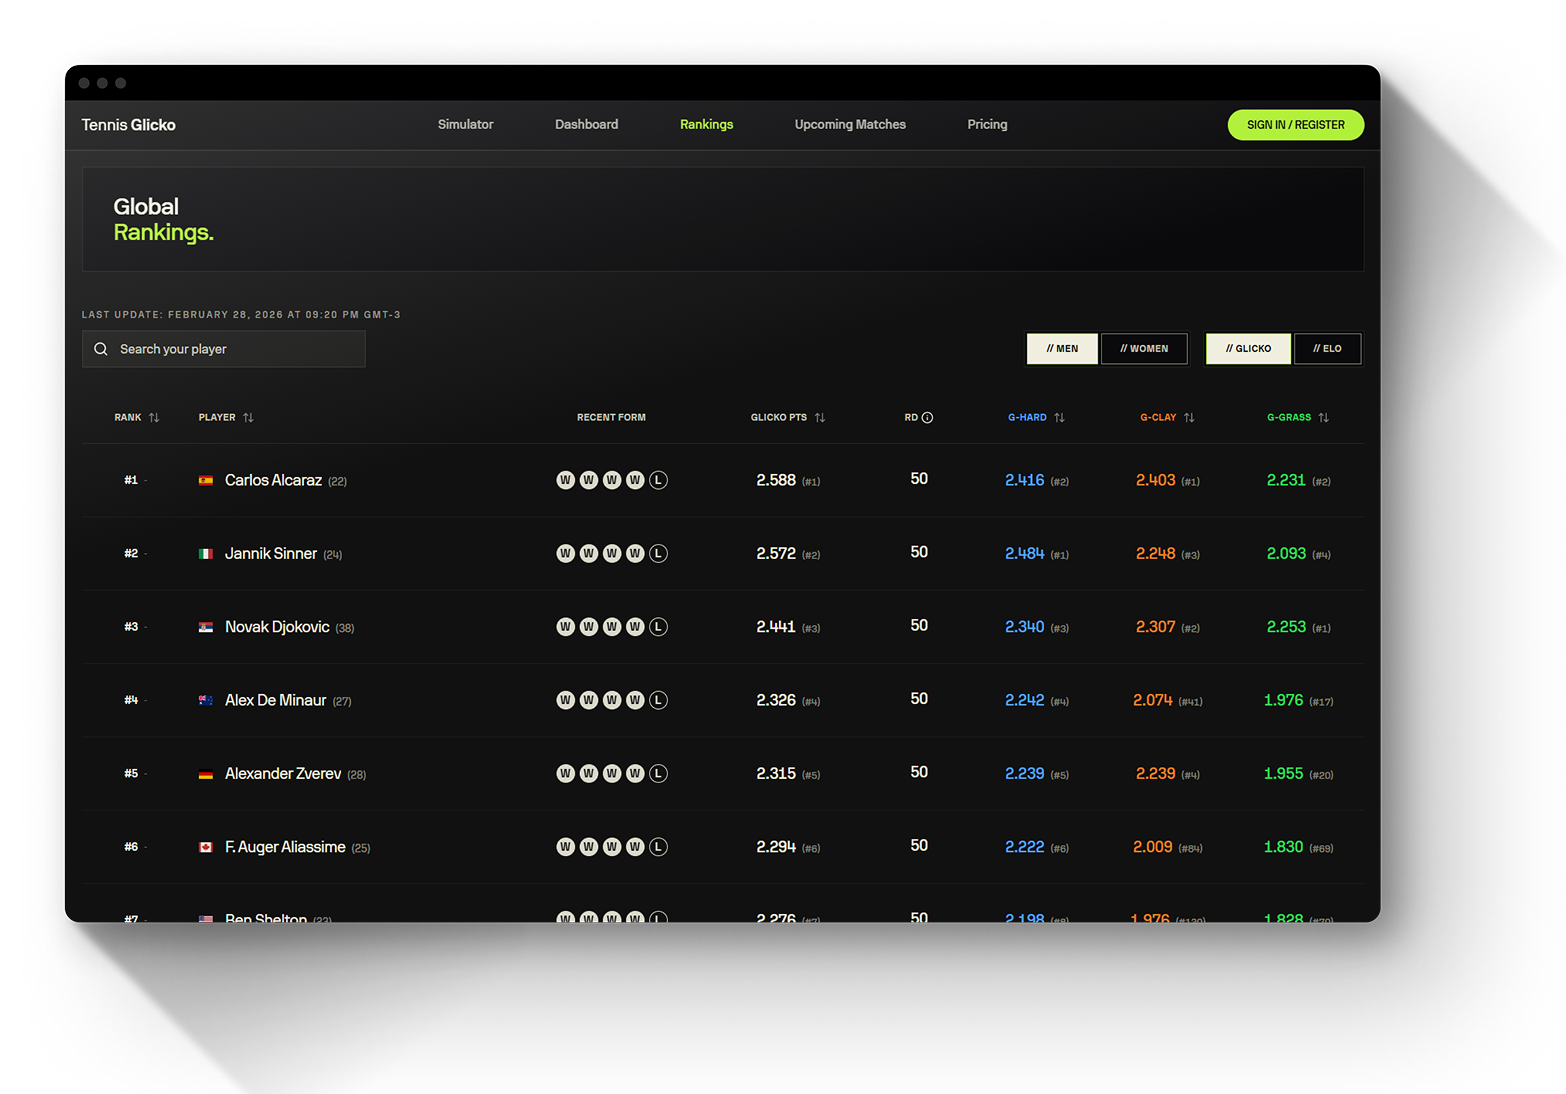Sort by G-Grass arrows icon
1566x1094 pixels.
1323,418
